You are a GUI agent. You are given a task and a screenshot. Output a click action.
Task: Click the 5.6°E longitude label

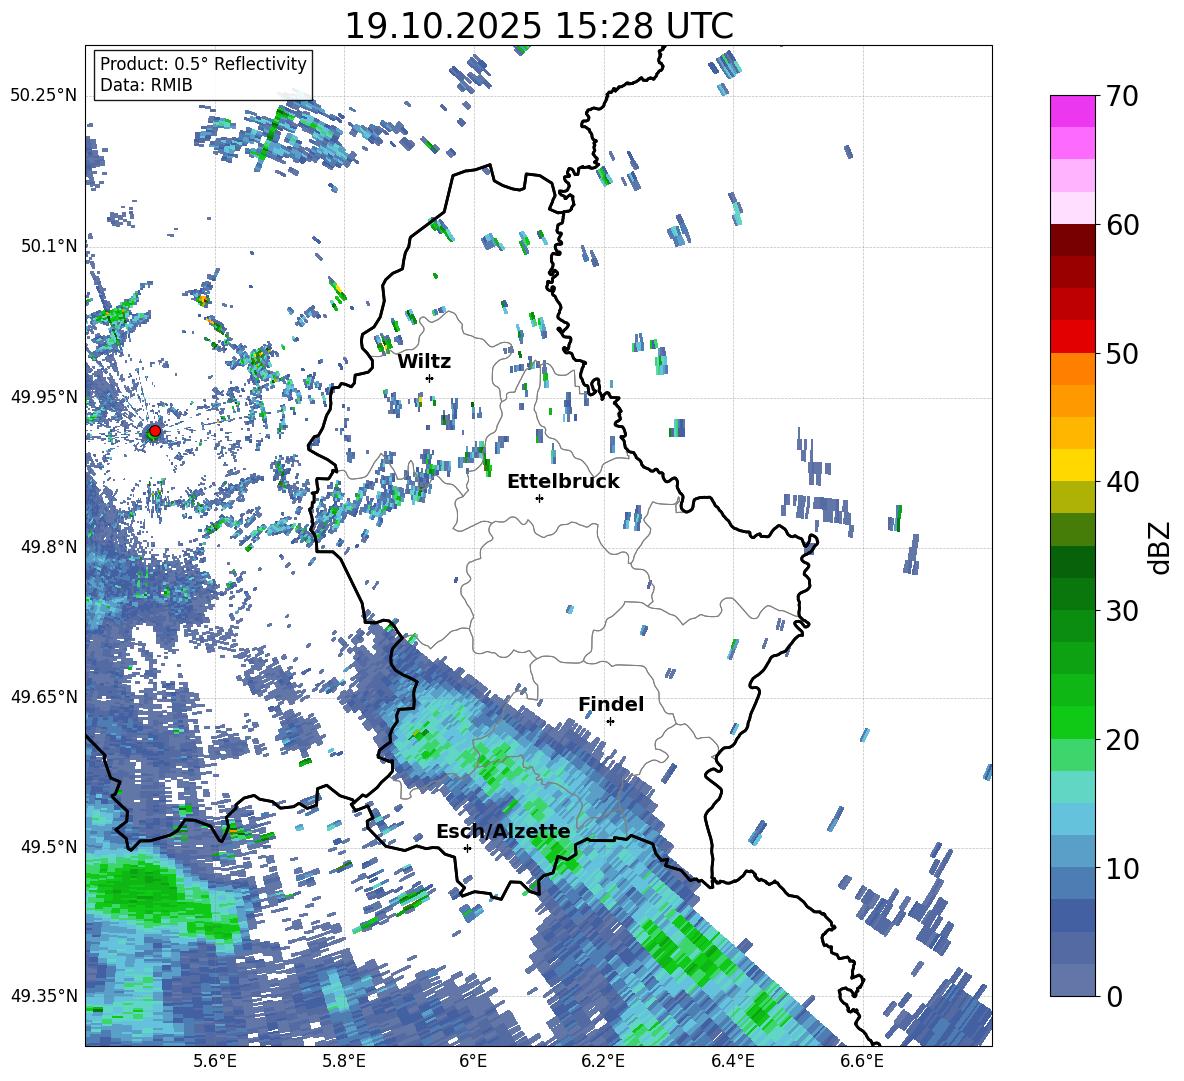click(215, 1061)
